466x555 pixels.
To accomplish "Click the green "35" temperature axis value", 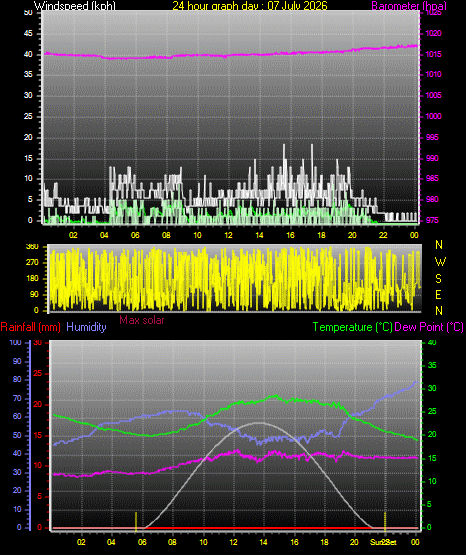I will coord(432,365).
